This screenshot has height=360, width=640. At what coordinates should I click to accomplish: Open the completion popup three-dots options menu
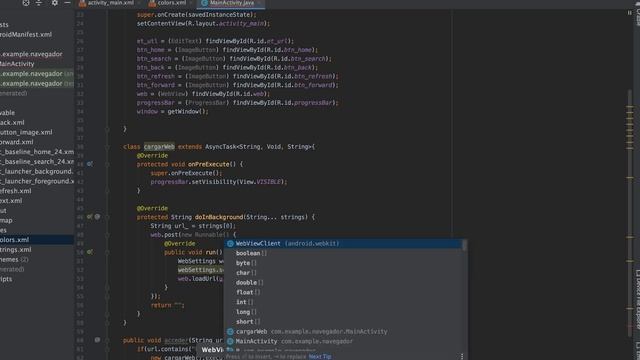(x=462, y=356)
